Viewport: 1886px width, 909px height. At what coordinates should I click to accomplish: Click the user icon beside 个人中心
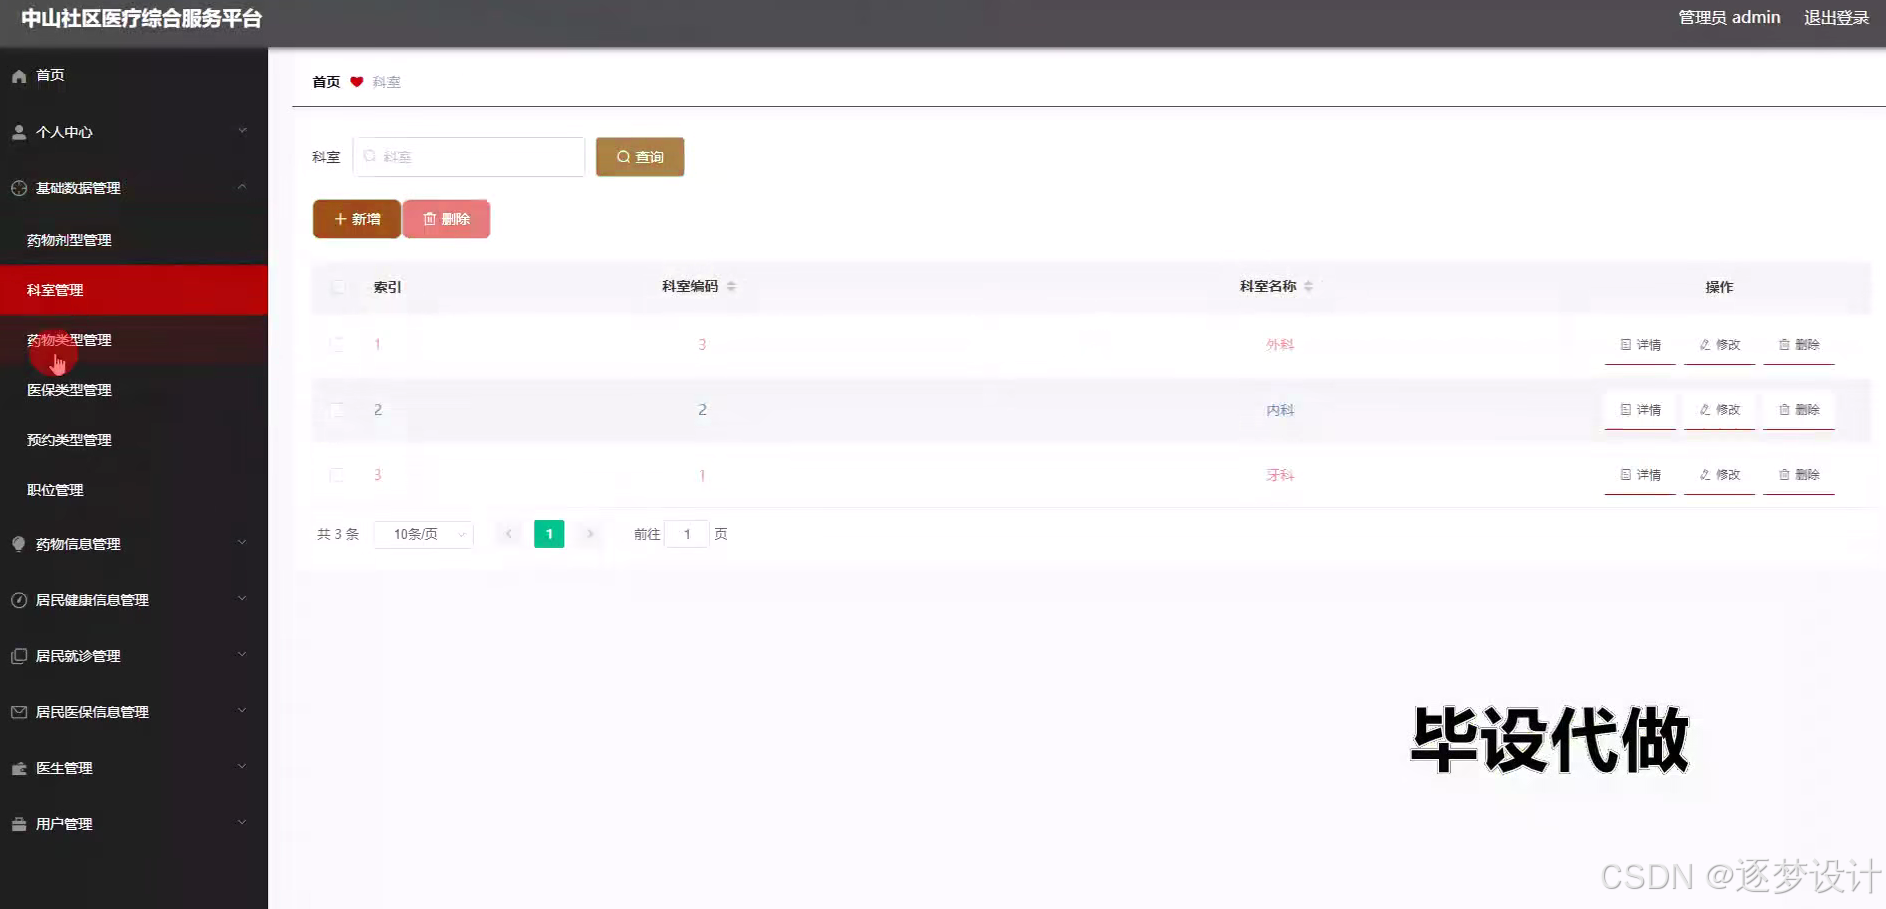19,132
